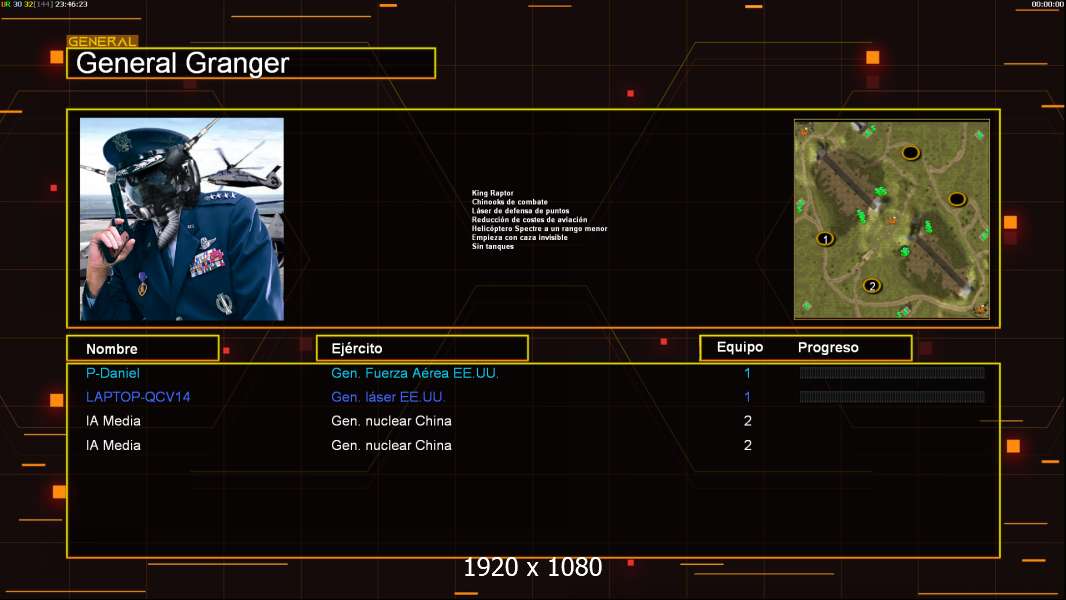Click the Equipo column header
The height and width of the screenshot is (600, 1066).
(740, 347)
